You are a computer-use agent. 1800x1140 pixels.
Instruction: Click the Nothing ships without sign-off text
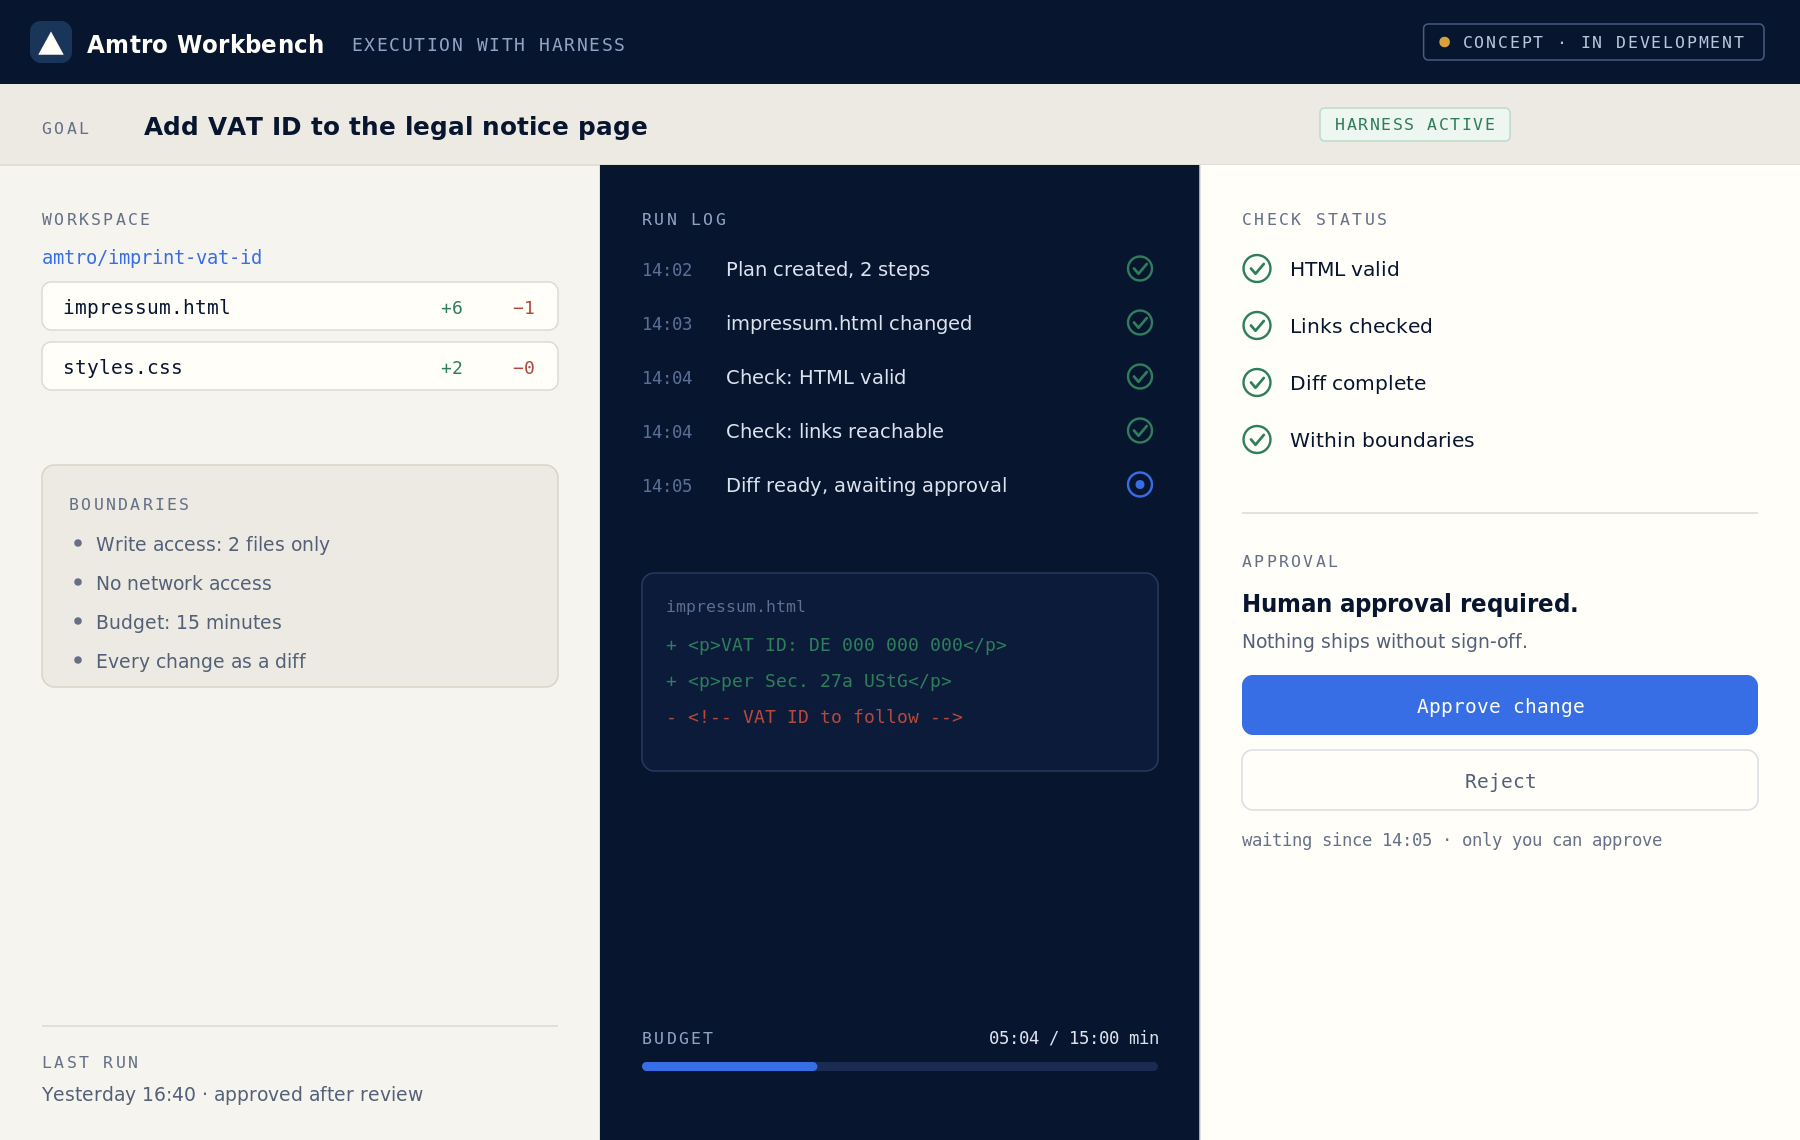[x=1385, y=641]
